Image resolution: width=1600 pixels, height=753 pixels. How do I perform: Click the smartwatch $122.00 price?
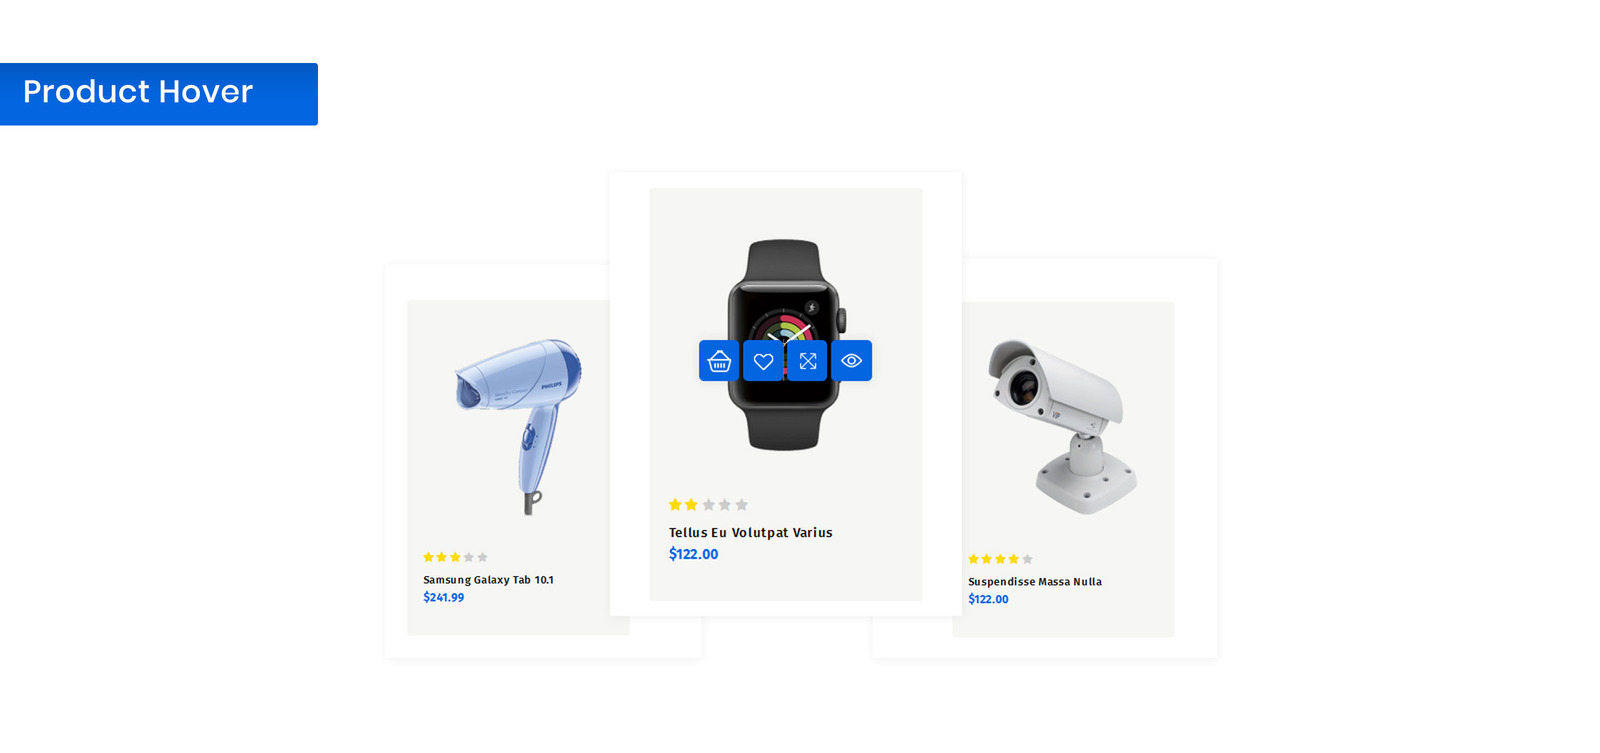pyautogui.click(x=693, y=554)
